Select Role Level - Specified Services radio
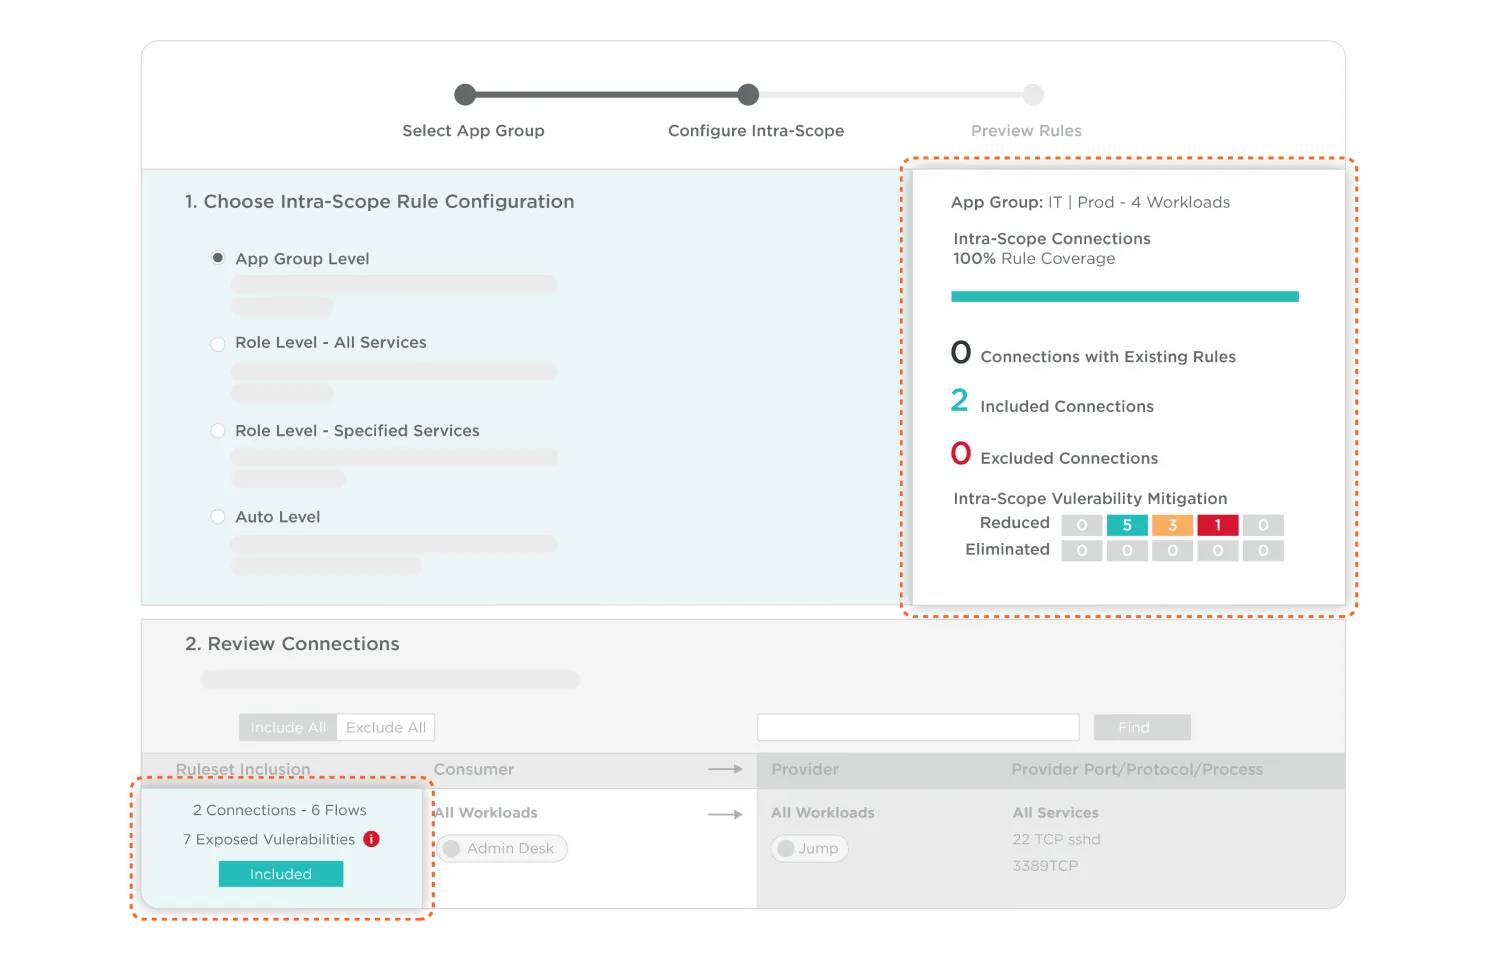This screenshot has width=1488, height=960. click(217, 431)
